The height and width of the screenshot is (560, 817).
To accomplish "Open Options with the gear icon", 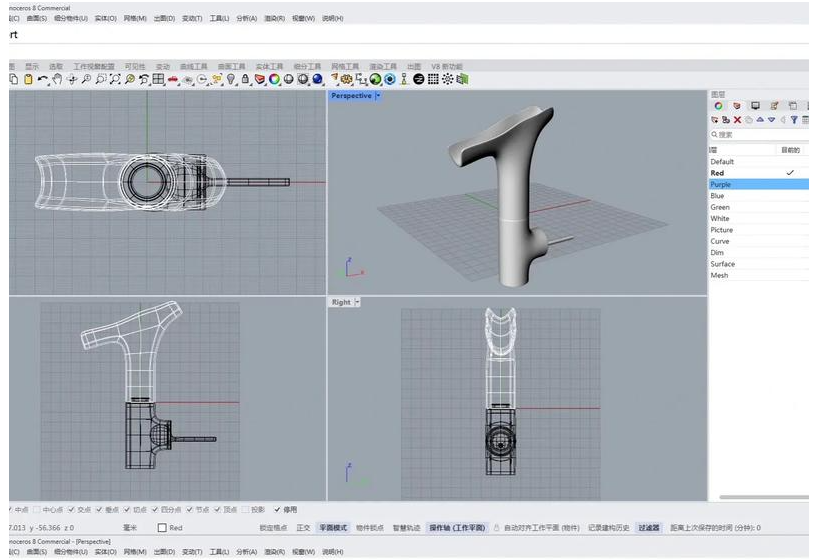I will [x=346, y=79].
